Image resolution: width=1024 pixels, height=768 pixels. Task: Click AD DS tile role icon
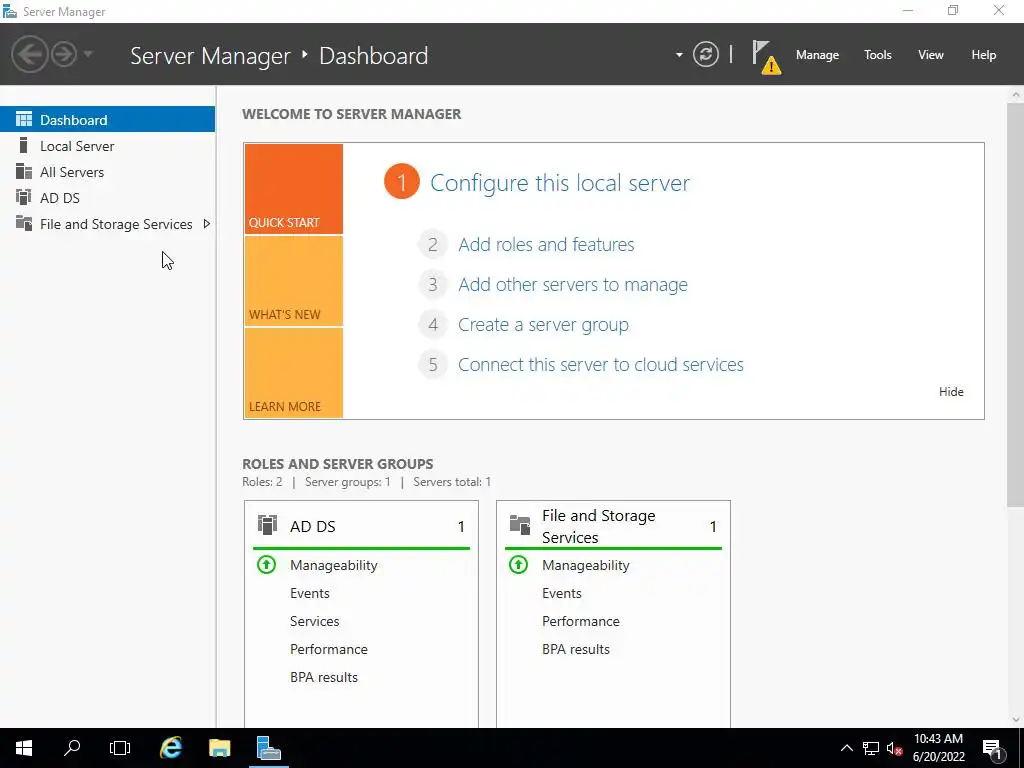click(x=267, y=525)
